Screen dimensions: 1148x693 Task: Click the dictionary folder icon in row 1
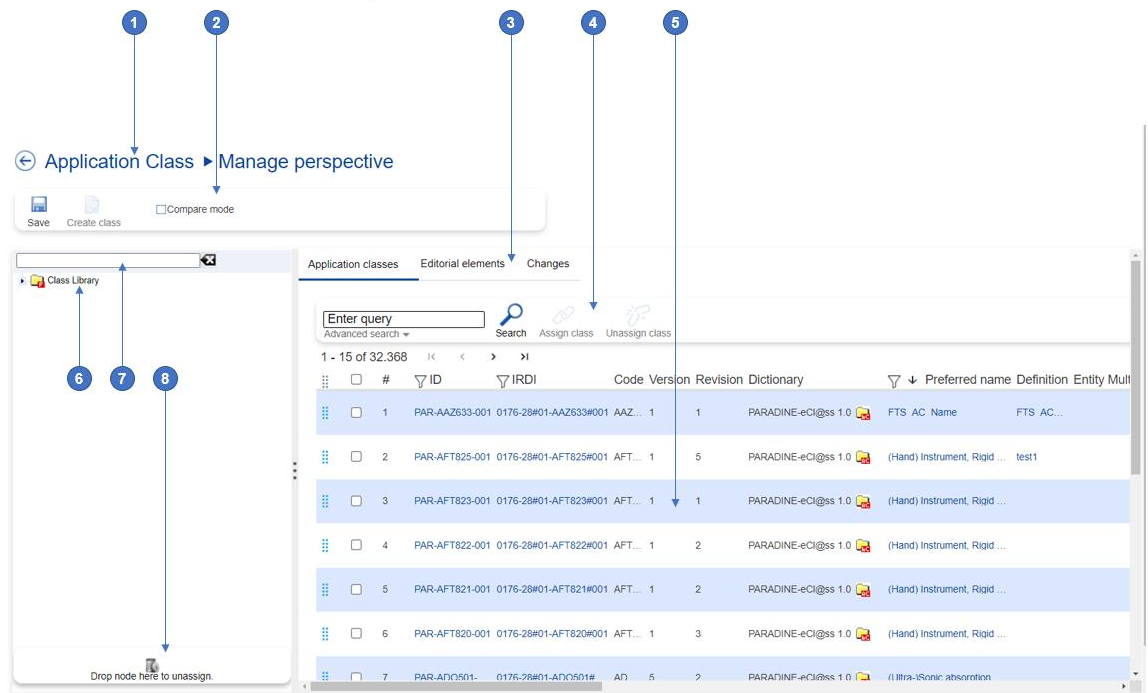point(863,414)
